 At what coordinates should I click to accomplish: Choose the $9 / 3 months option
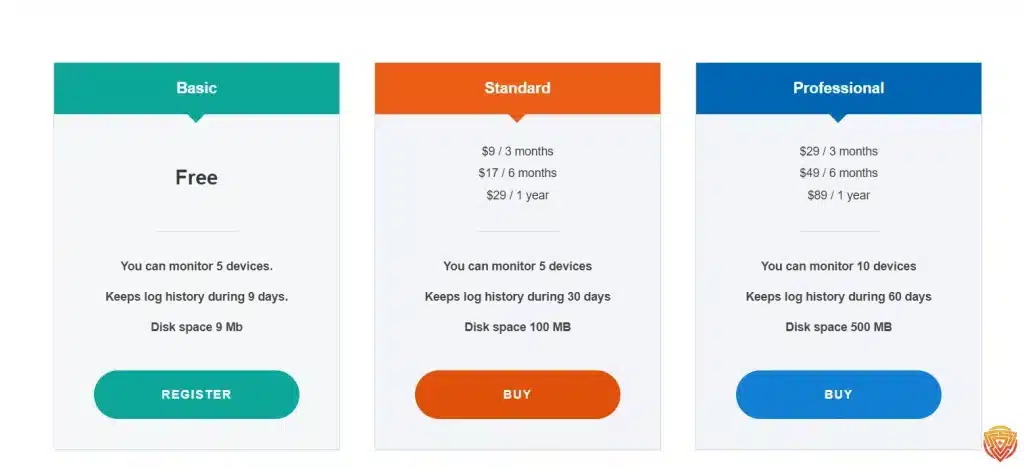517,152
